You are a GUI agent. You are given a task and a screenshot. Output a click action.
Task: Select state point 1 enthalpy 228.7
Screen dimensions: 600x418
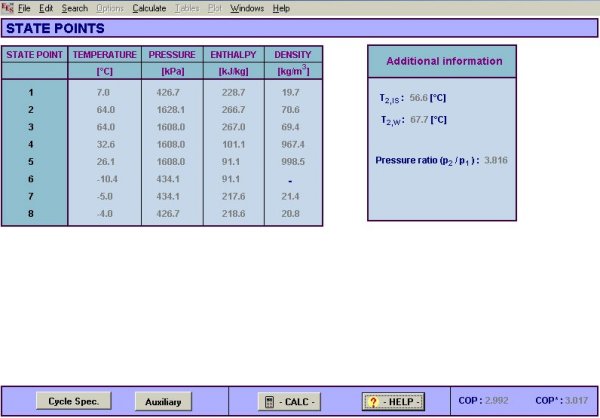(x=233, y=92)
